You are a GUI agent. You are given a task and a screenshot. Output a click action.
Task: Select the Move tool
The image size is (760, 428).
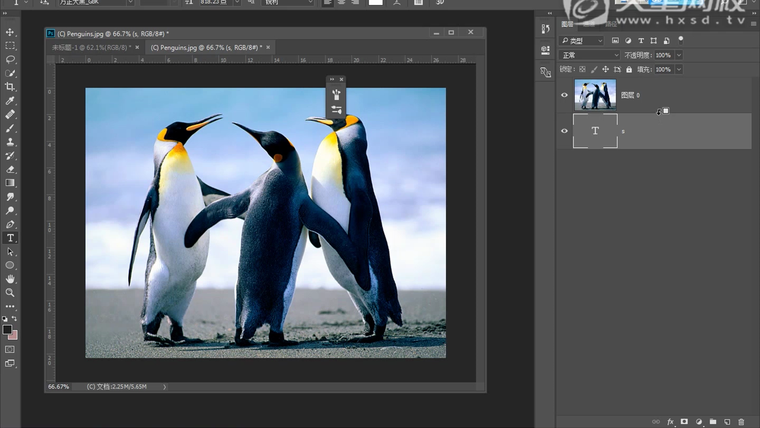click(x=10, y=32)
